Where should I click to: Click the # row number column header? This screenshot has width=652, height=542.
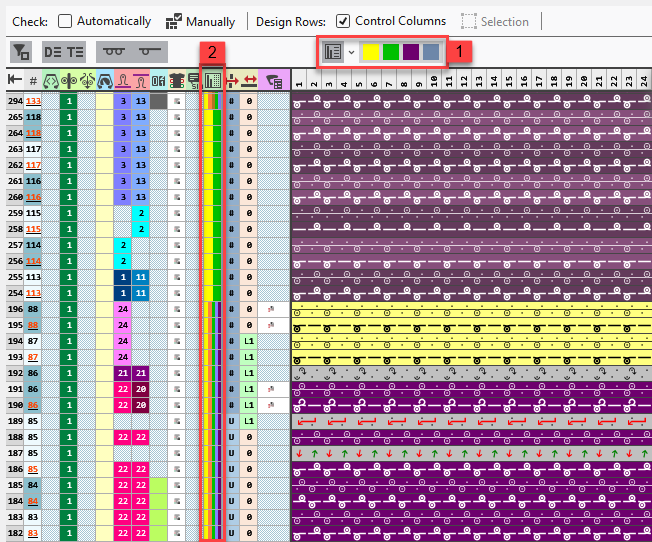click(33, 81)
